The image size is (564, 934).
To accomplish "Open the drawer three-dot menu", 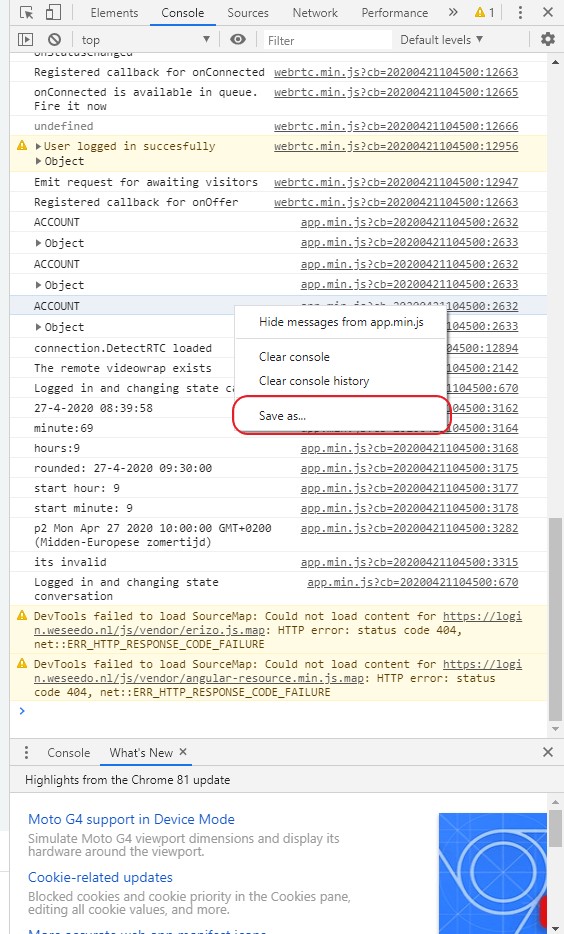I will click(26, 752).
